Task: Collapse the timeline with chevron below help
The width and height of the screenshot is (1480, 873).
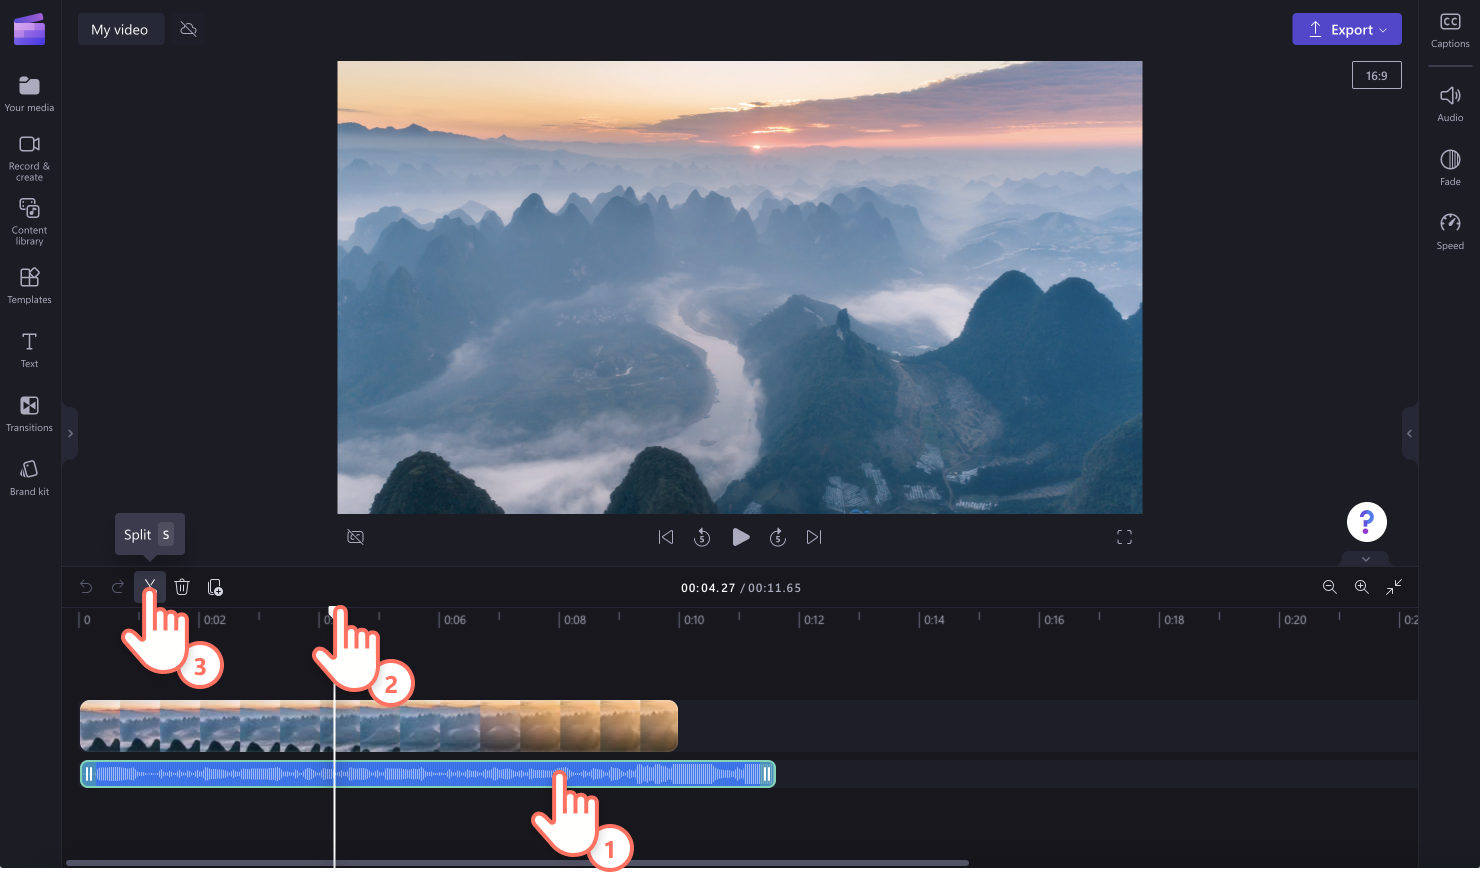Action: 1366,559
